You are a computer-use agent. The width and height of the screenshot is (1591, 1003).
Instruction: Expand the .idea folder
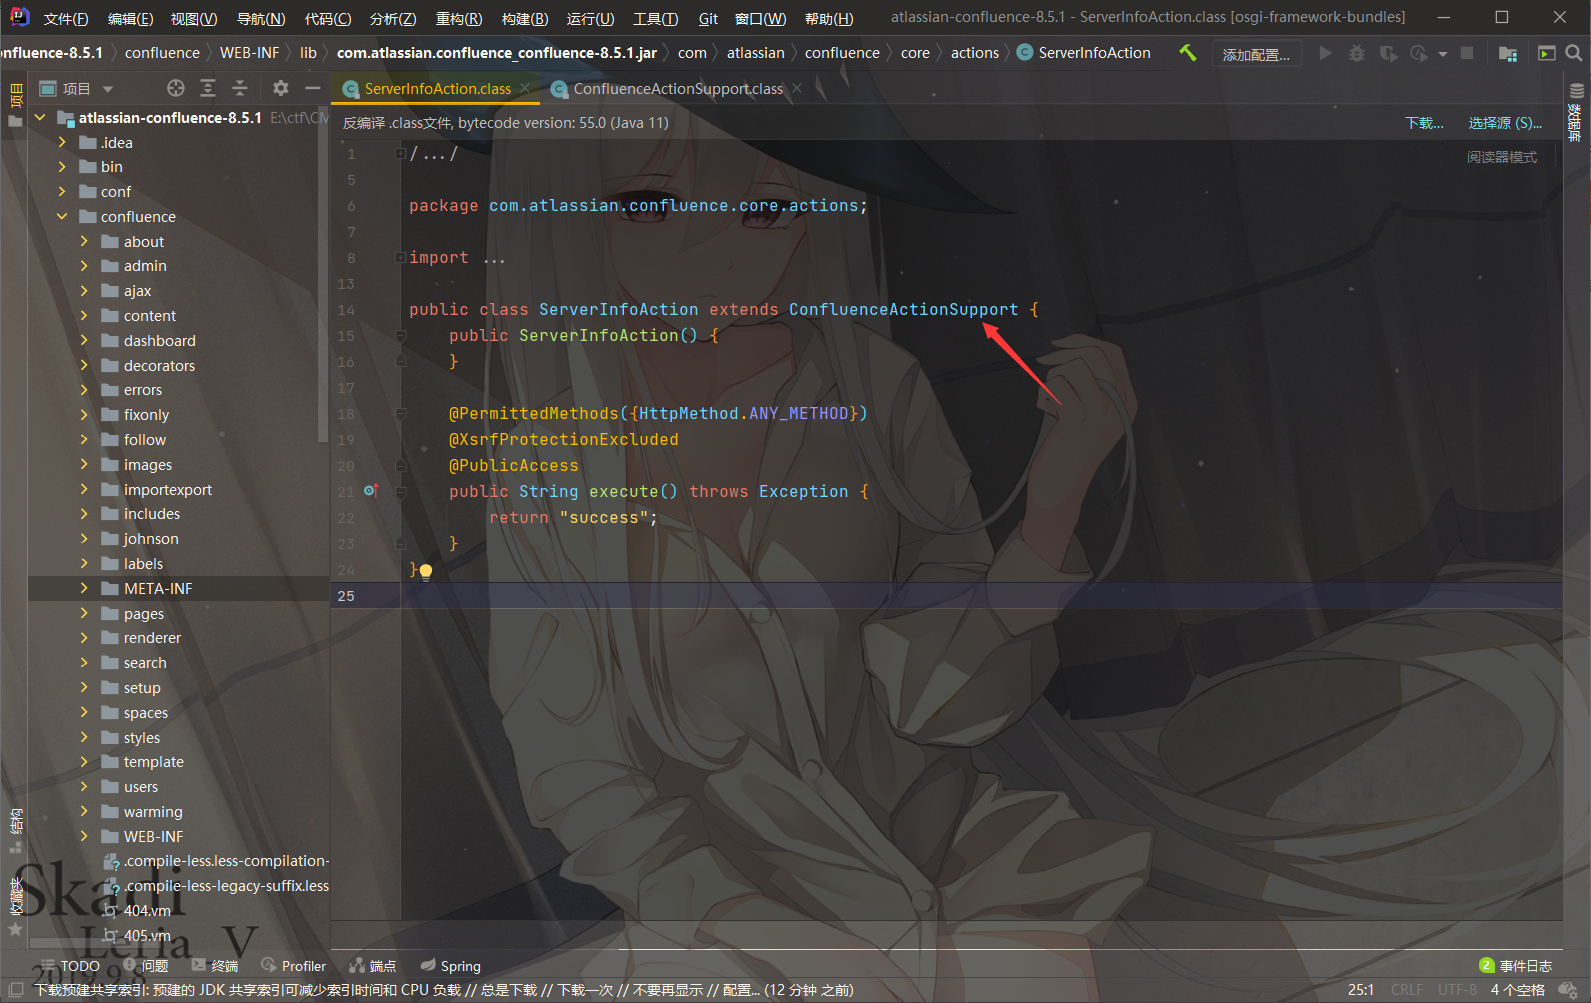click(x=62, y=142)
